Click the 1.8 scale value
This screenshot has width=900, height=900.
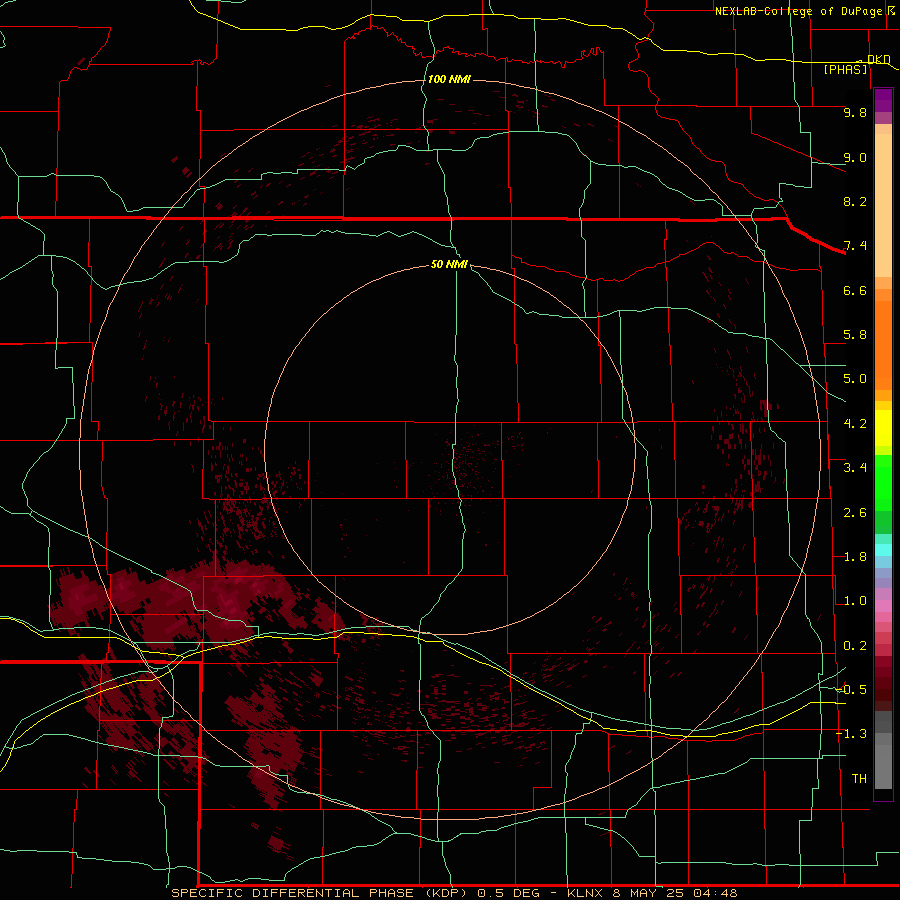point(855,557)
